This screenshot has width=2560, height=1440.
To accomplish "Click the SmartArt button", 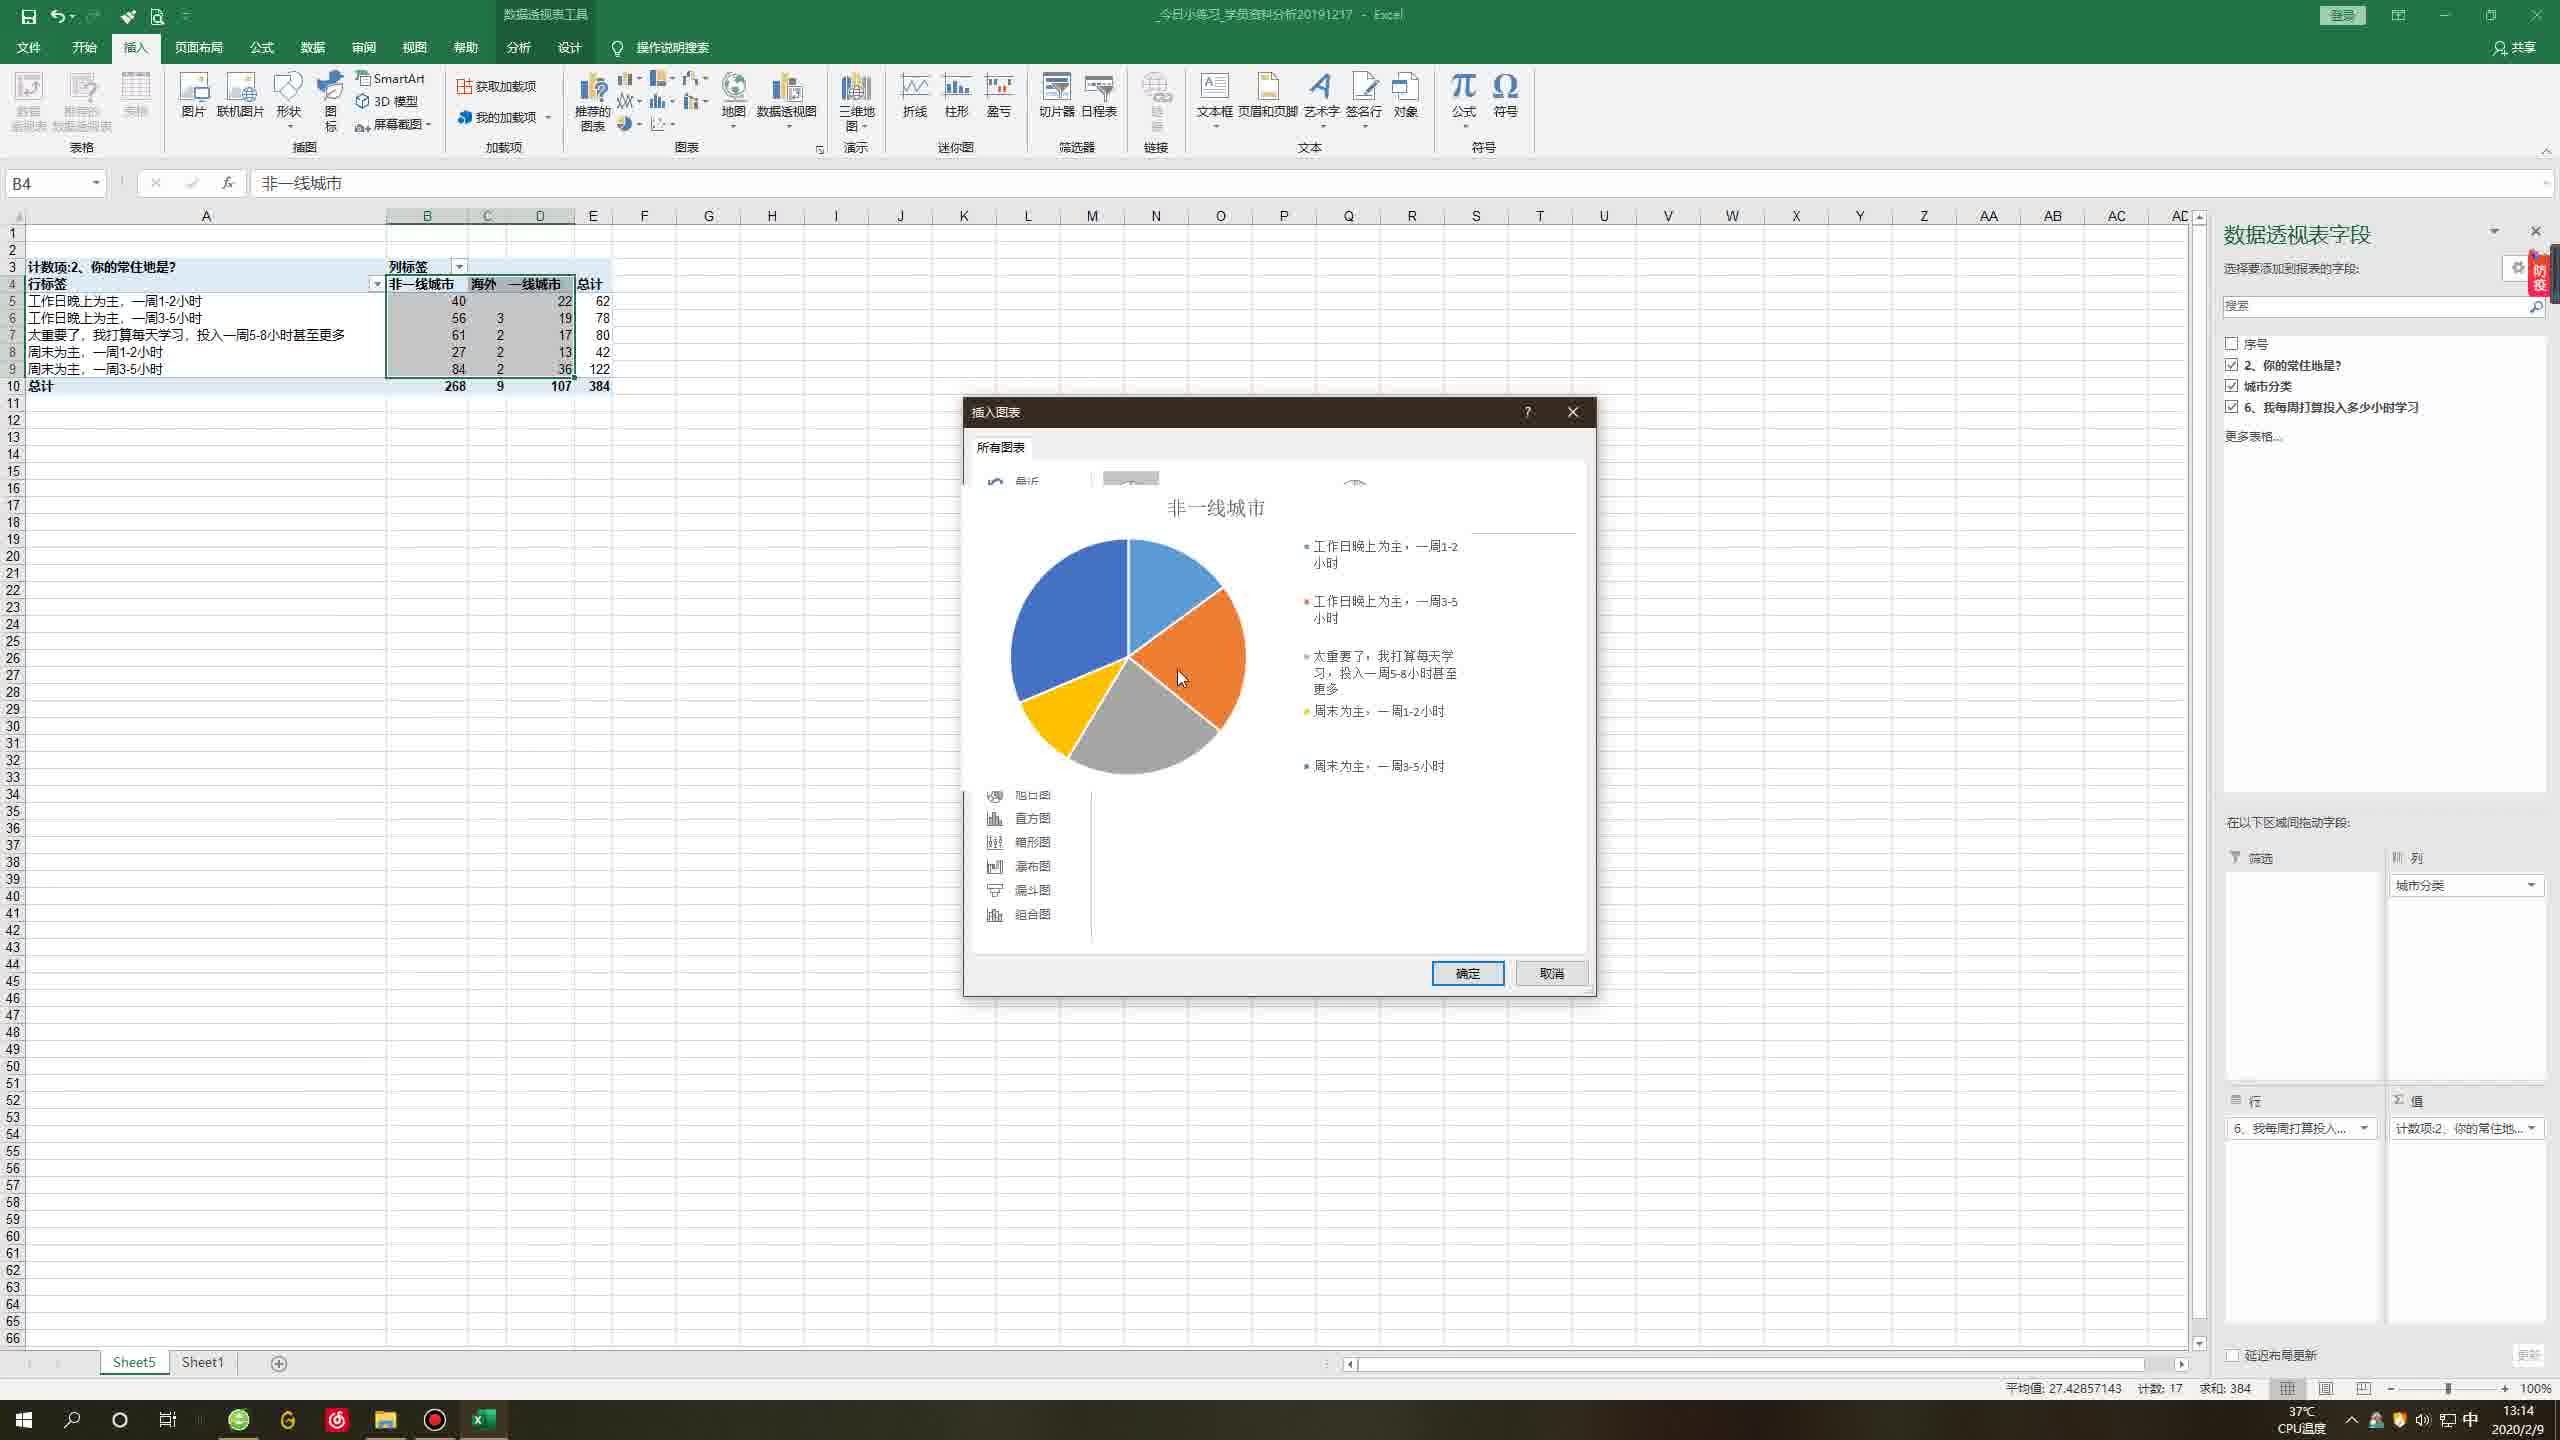I will click(x=390, y=78).
